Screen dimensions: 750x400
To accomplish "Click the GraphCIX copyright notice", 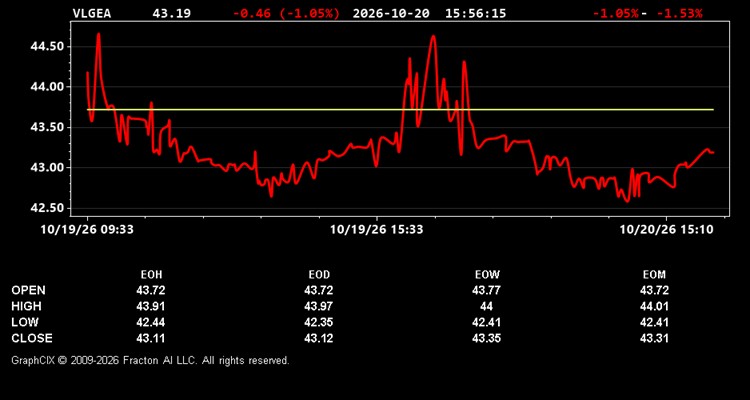I will (150, 360).
